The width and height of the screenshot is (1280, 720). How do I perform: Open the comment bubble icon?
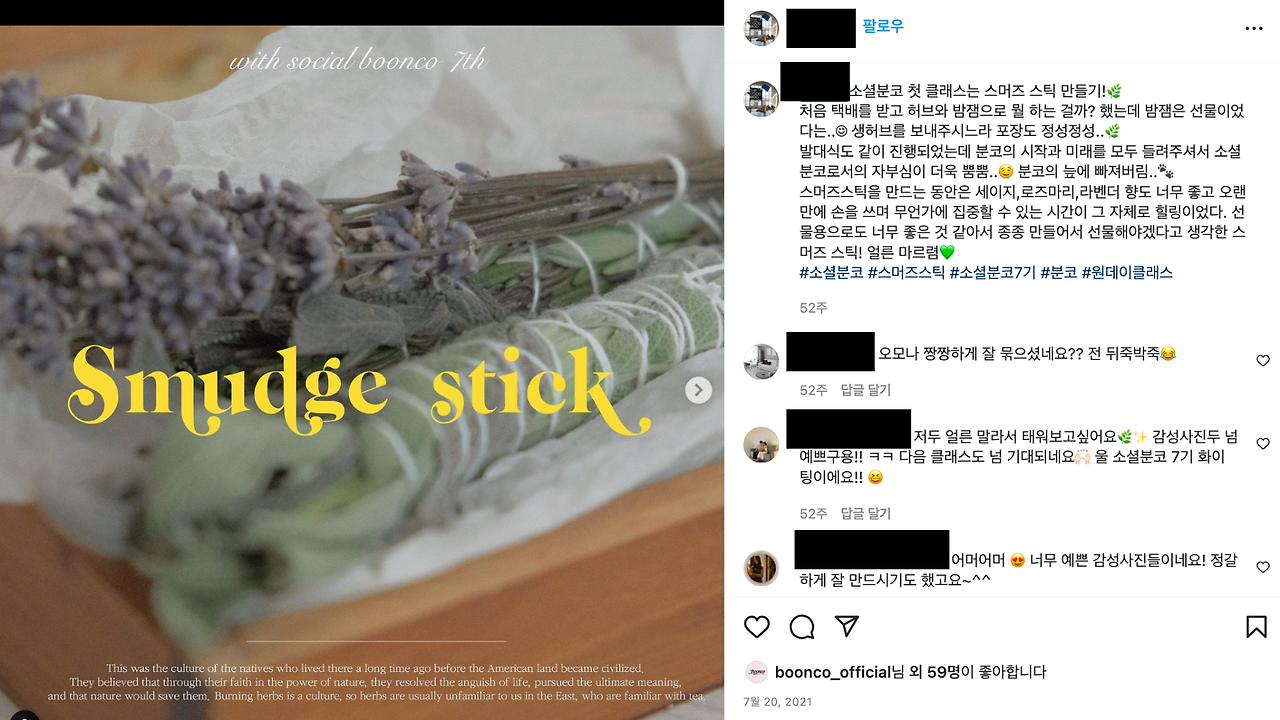click(x=802, y=627)
